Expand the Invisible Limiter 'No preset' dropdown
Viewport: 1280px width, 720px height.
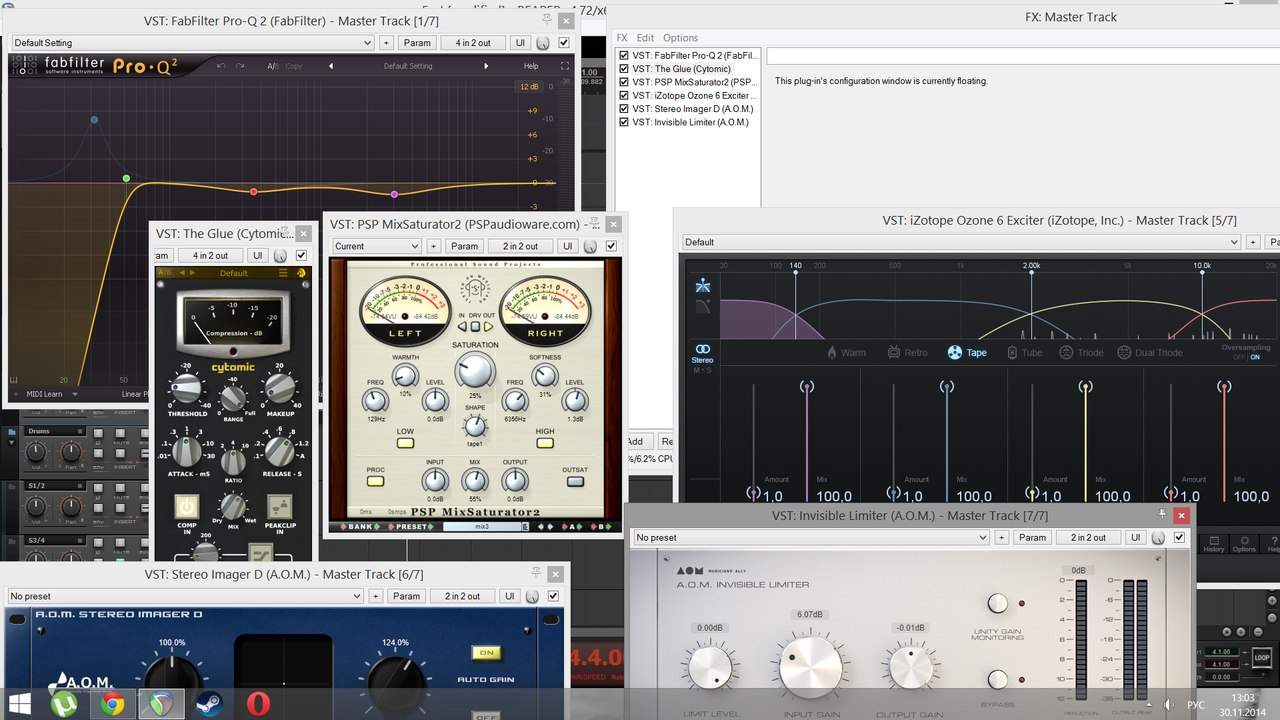[x=810, y=537]
